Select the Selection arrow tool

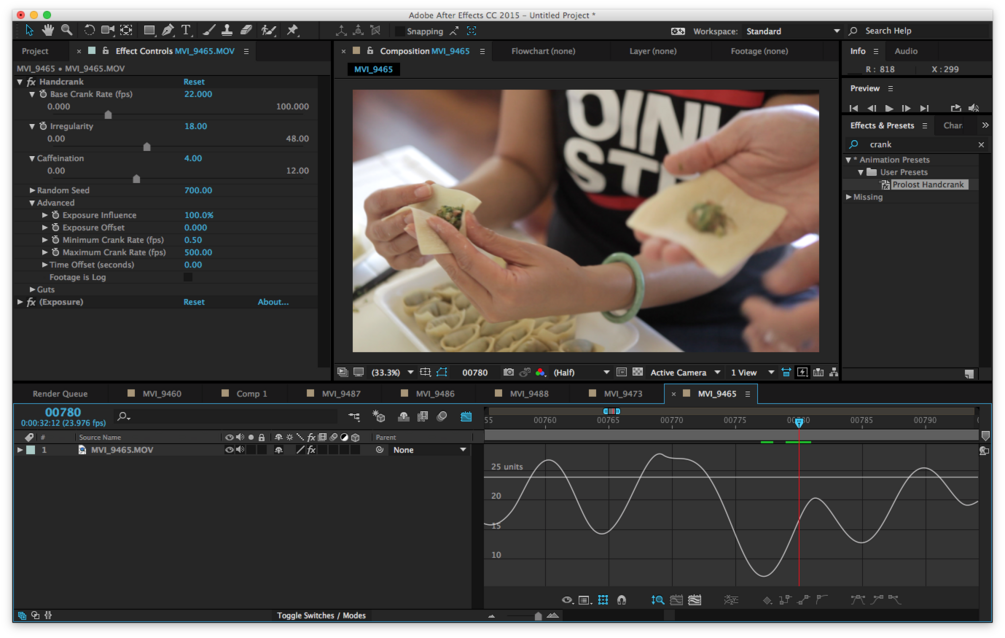tap(29, 30)
